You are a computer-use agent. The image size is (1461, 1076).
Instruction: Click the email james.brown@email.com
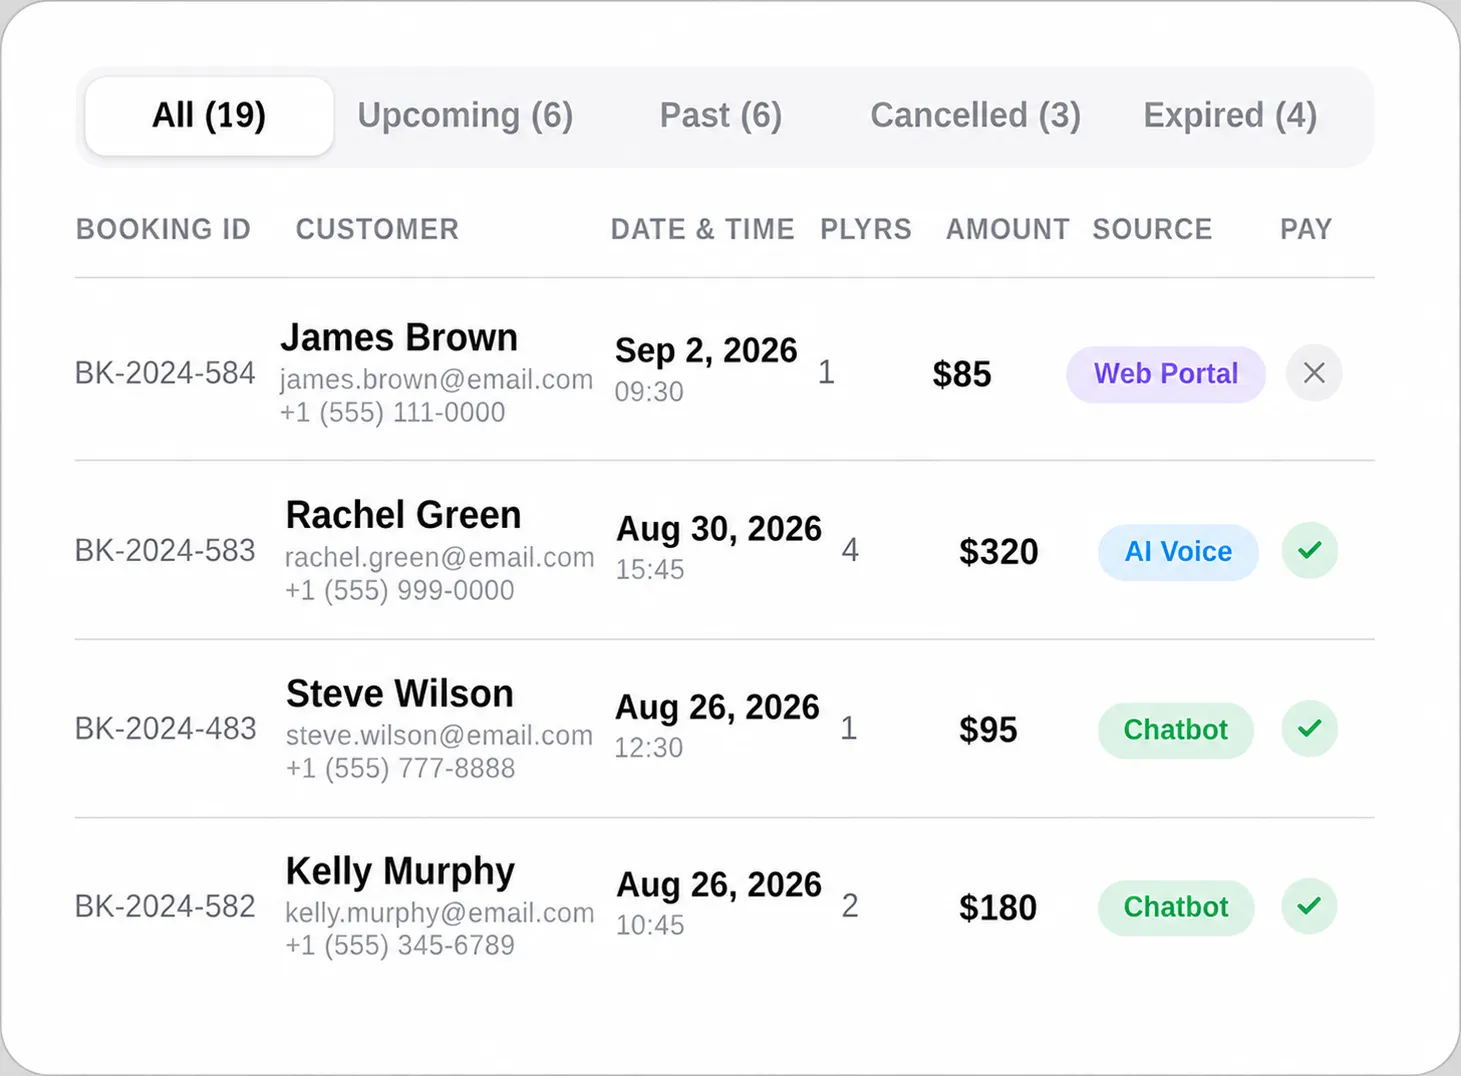436,380
